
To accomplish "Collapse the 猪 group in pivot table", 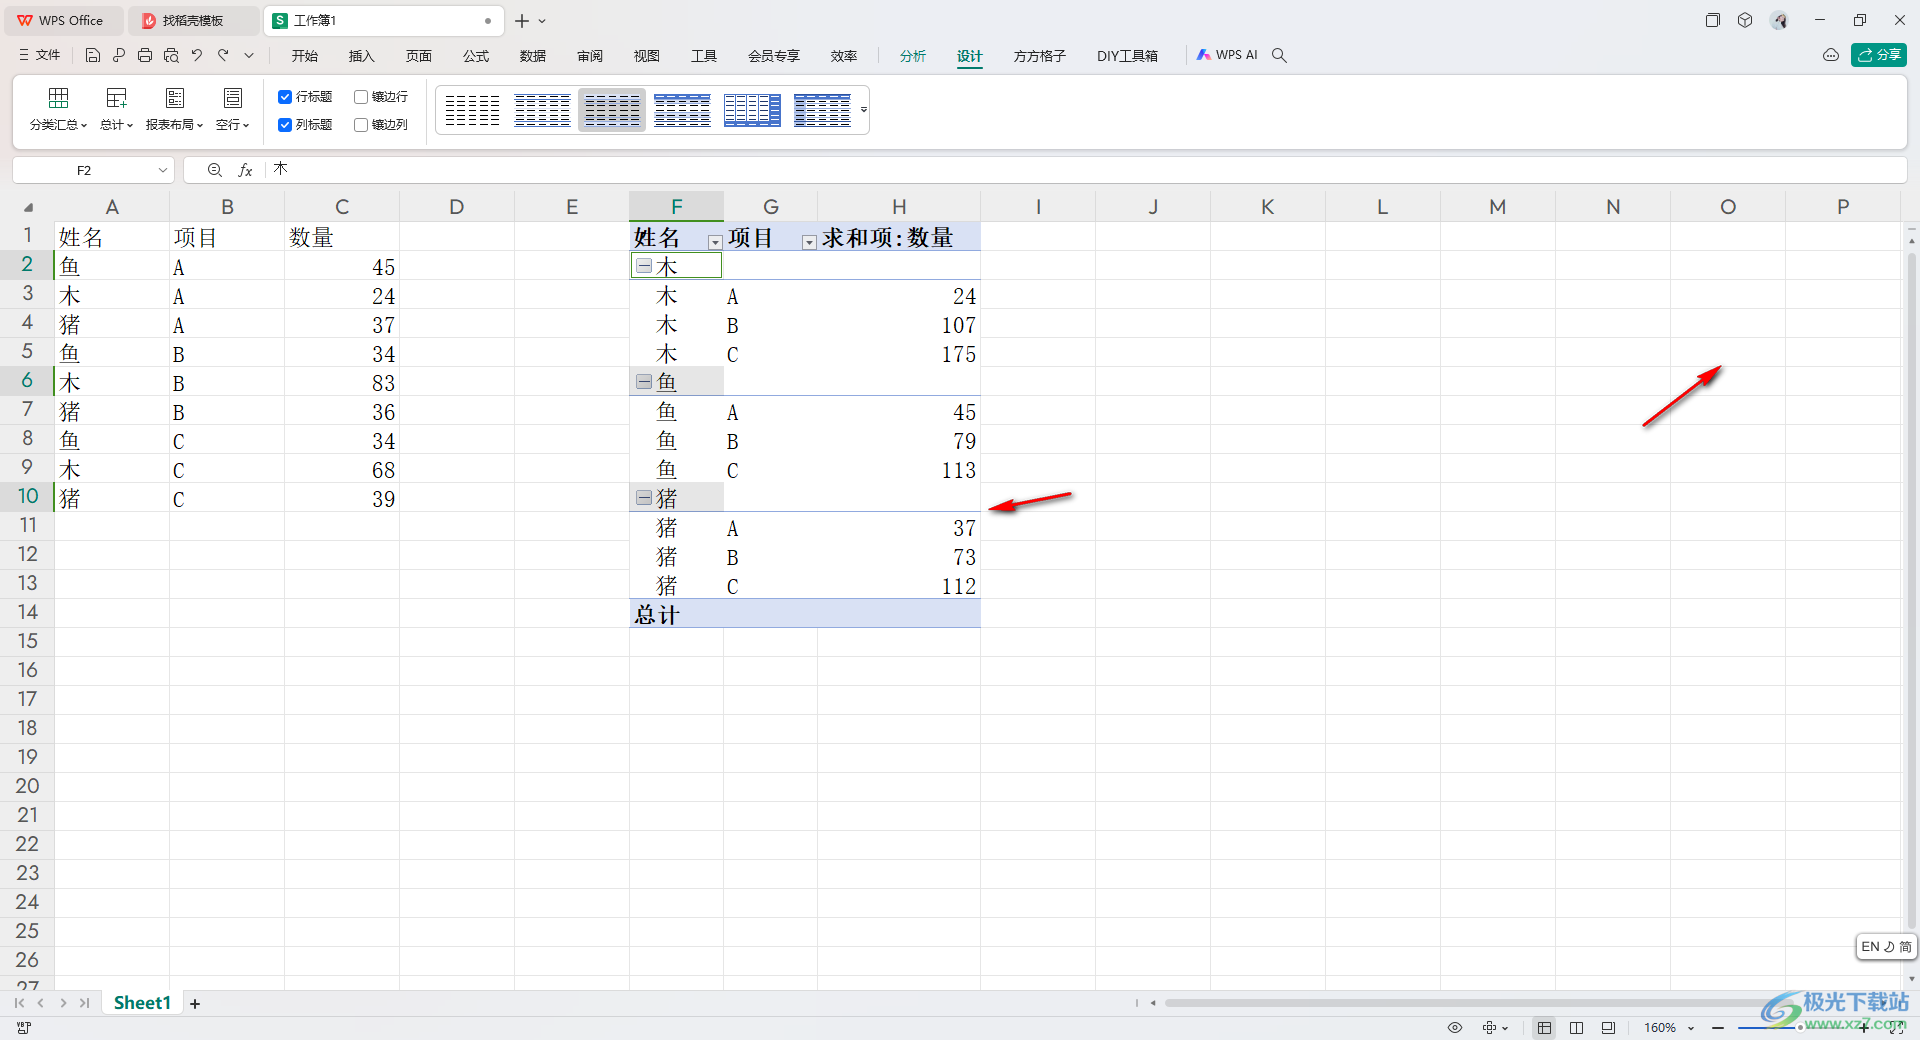I will (645, 498).
